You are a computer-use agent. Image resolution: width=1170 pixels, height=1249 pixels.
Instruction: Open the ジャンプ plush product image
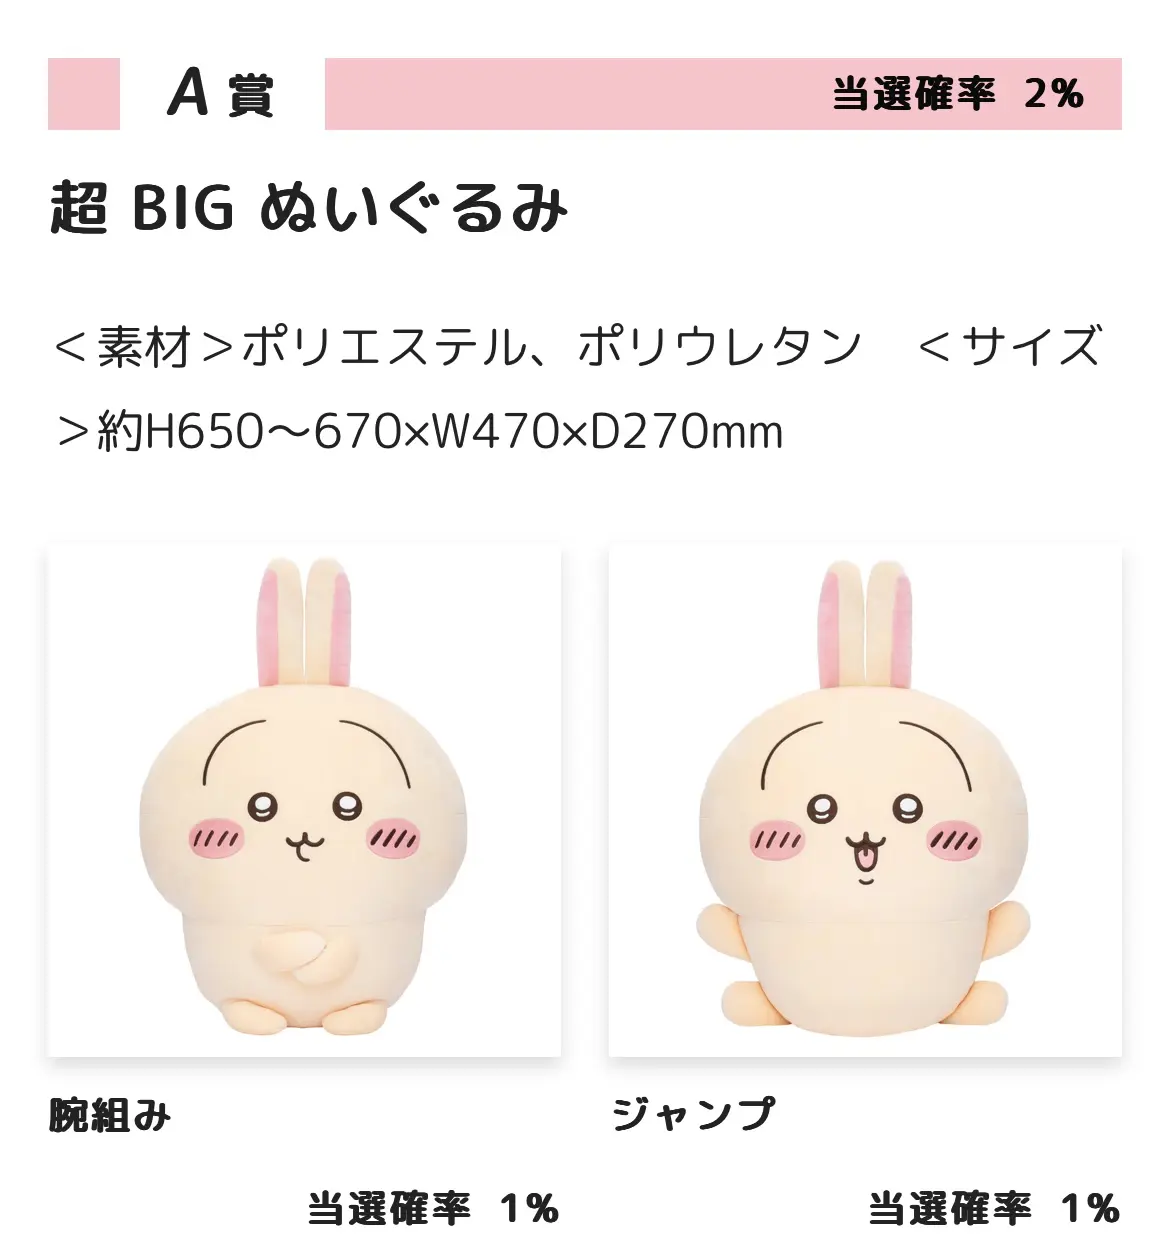[x=865, y=800]
